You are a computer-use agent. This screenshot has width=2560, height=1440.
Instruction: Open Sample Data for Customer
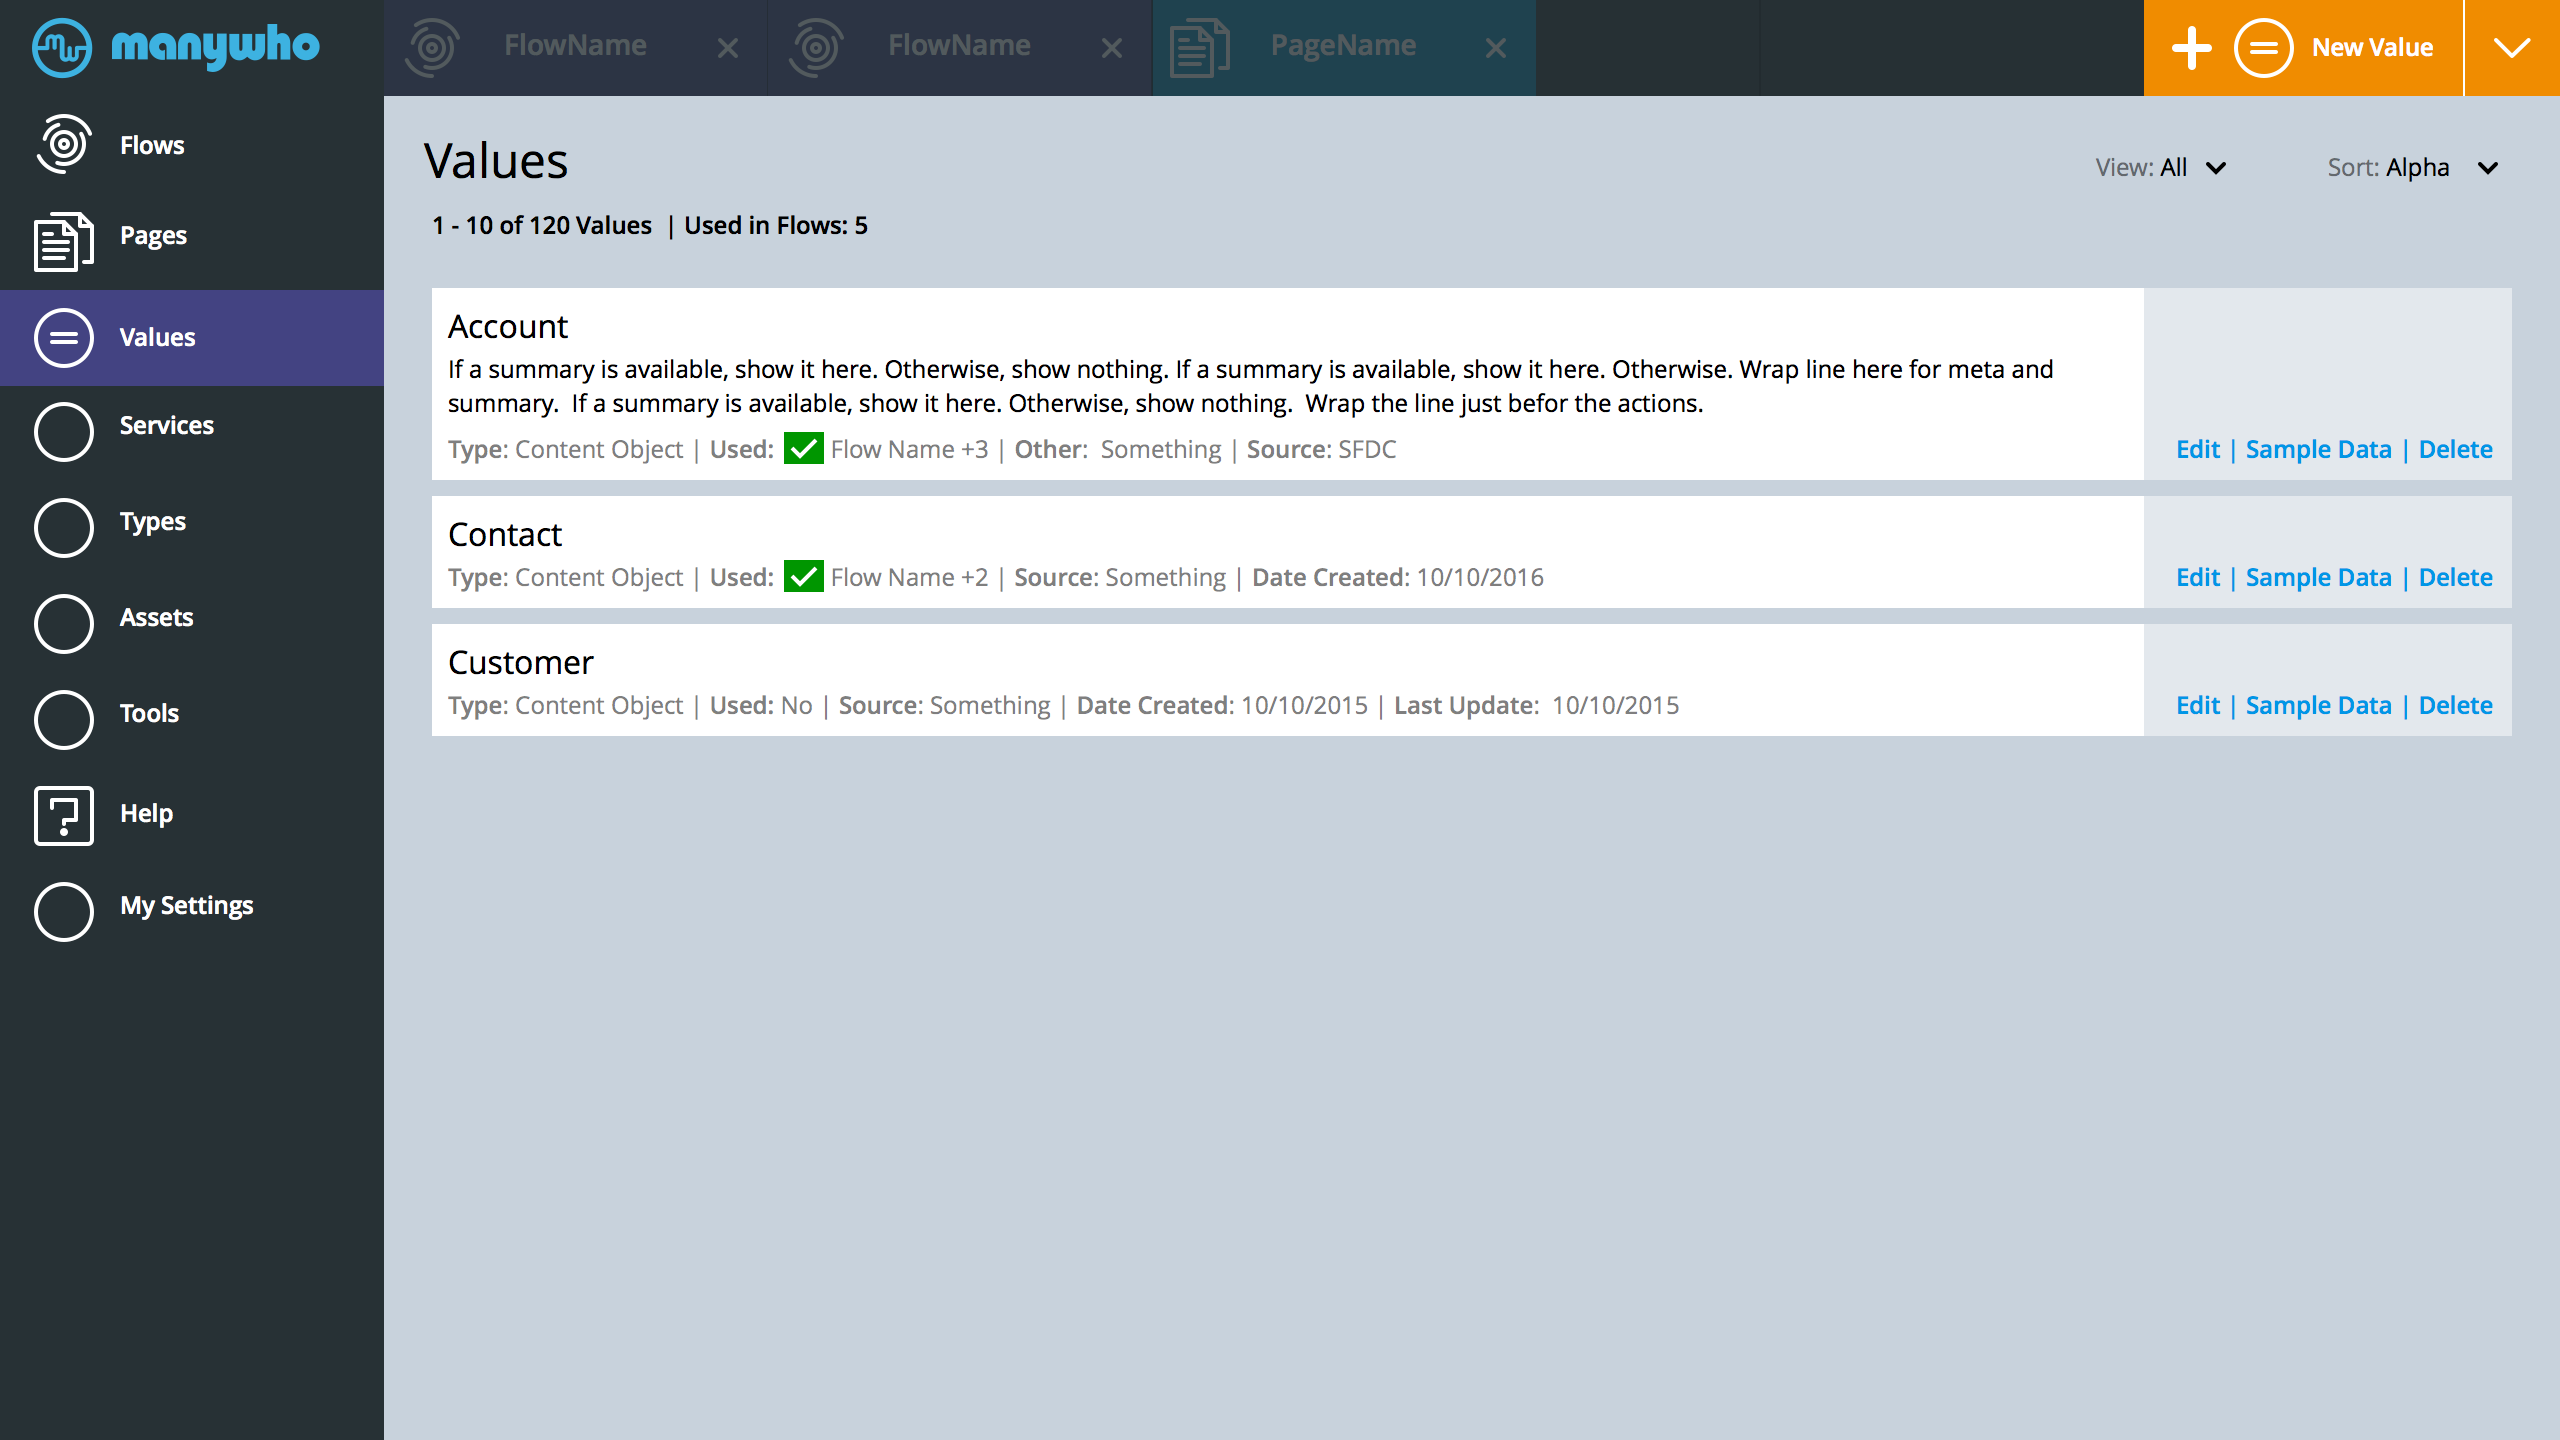pos(2318,705)
